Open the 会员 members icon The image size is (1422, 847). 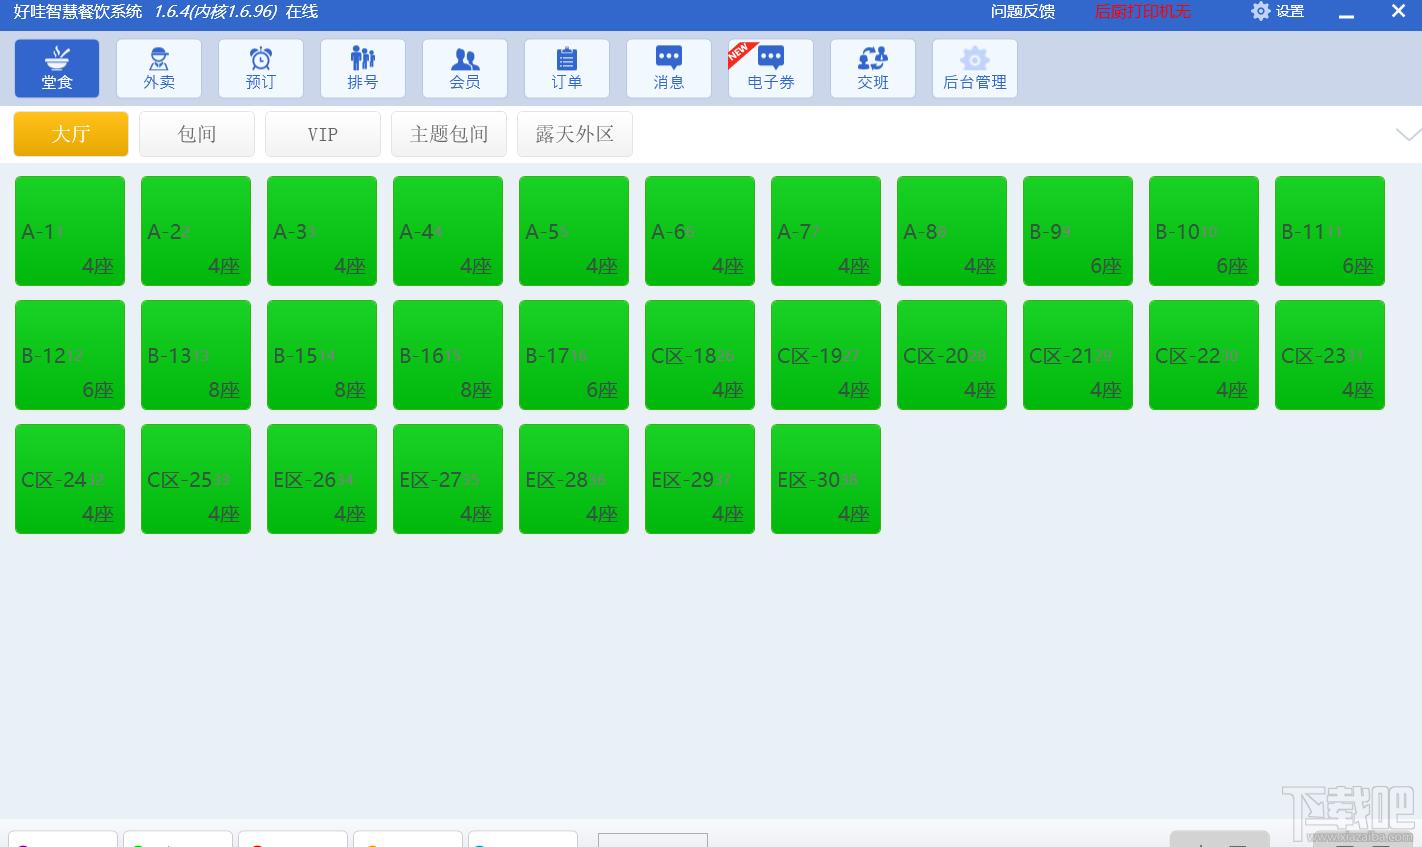pos(465,68)
